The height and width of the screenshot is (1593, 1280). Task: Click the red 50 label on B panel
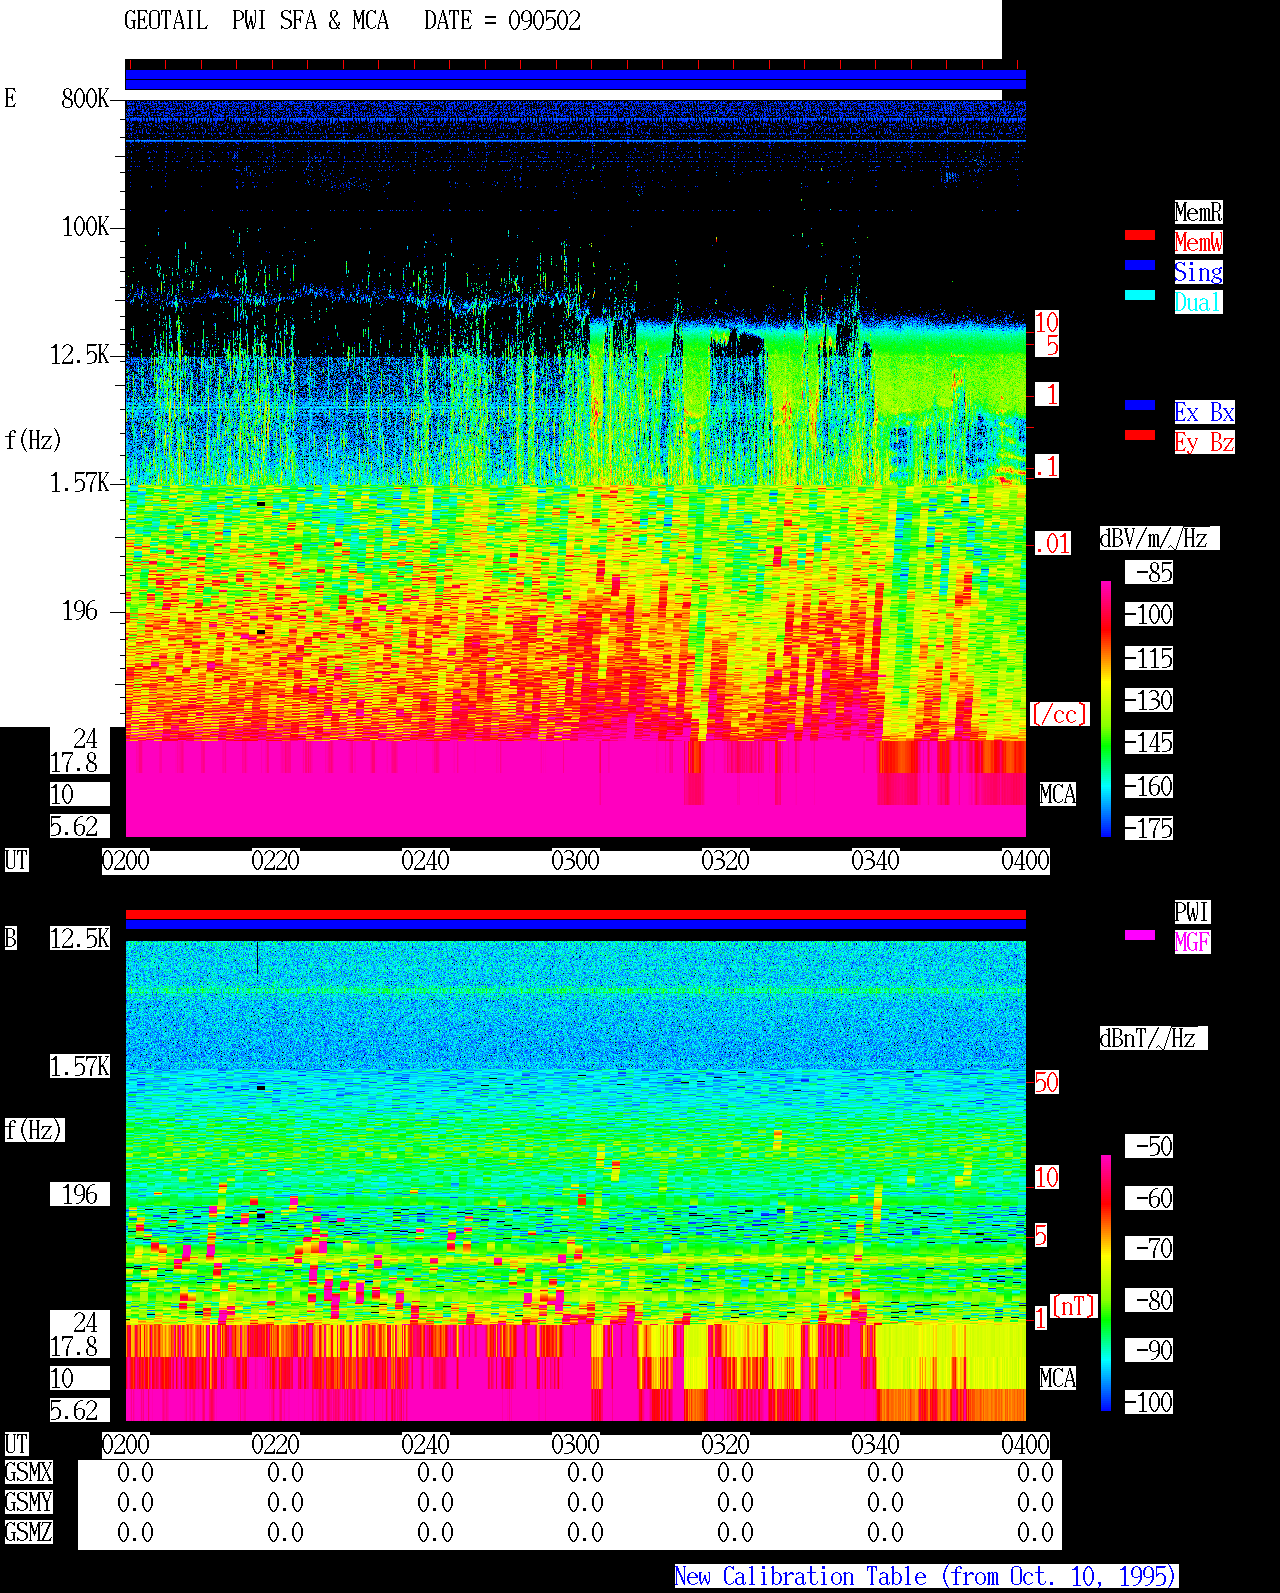tap(1046, 1082)
